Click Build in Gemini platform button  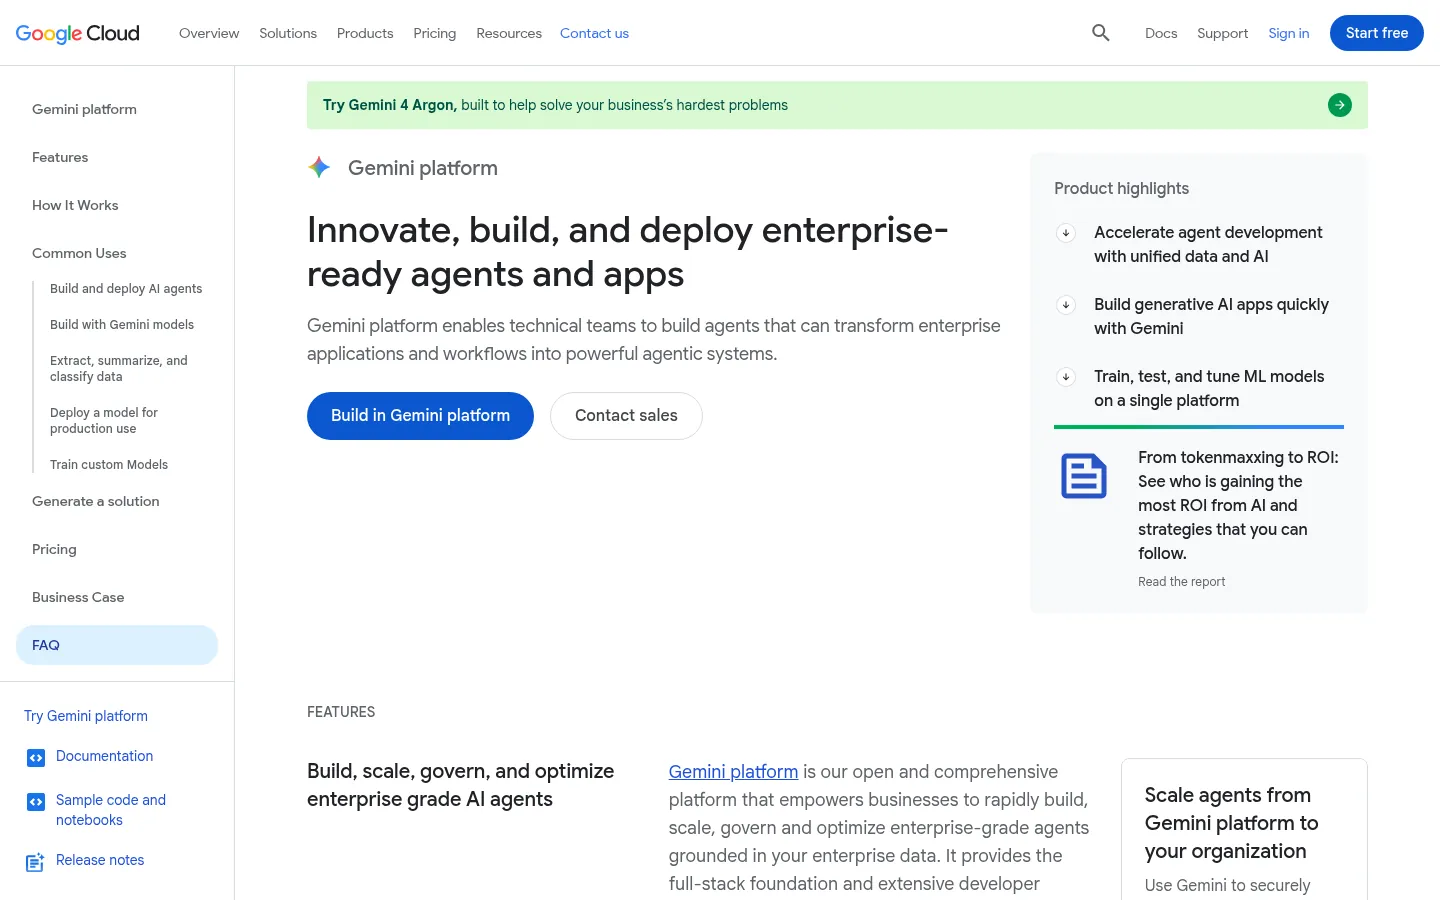[420, 416]
